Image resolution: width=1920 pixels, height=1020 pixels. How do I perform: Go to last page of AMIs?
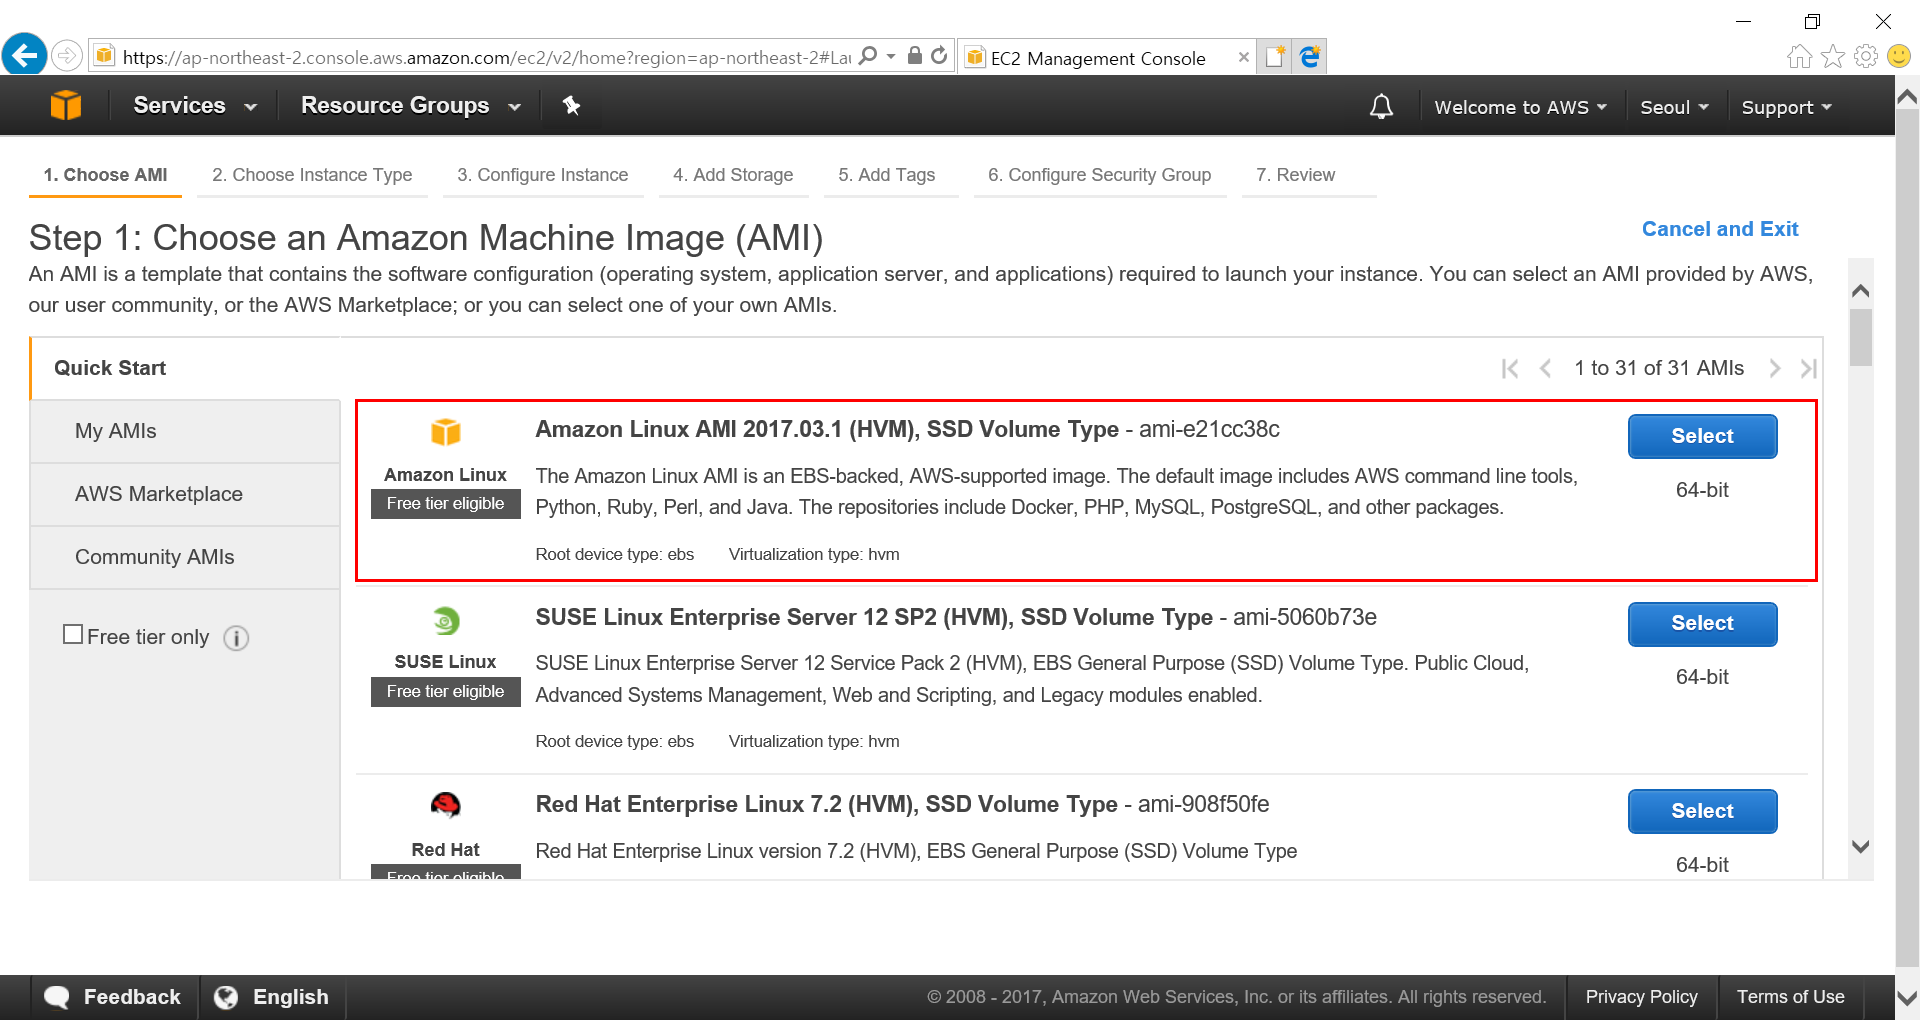coord(1808,369)
